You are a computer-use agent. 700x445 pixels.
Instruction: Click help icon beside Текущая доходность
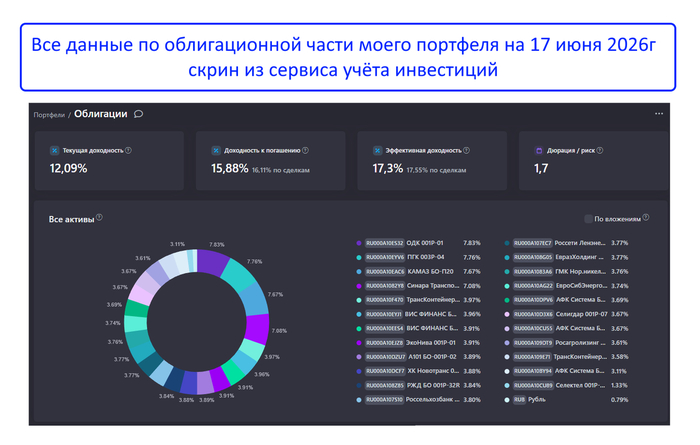128,150
